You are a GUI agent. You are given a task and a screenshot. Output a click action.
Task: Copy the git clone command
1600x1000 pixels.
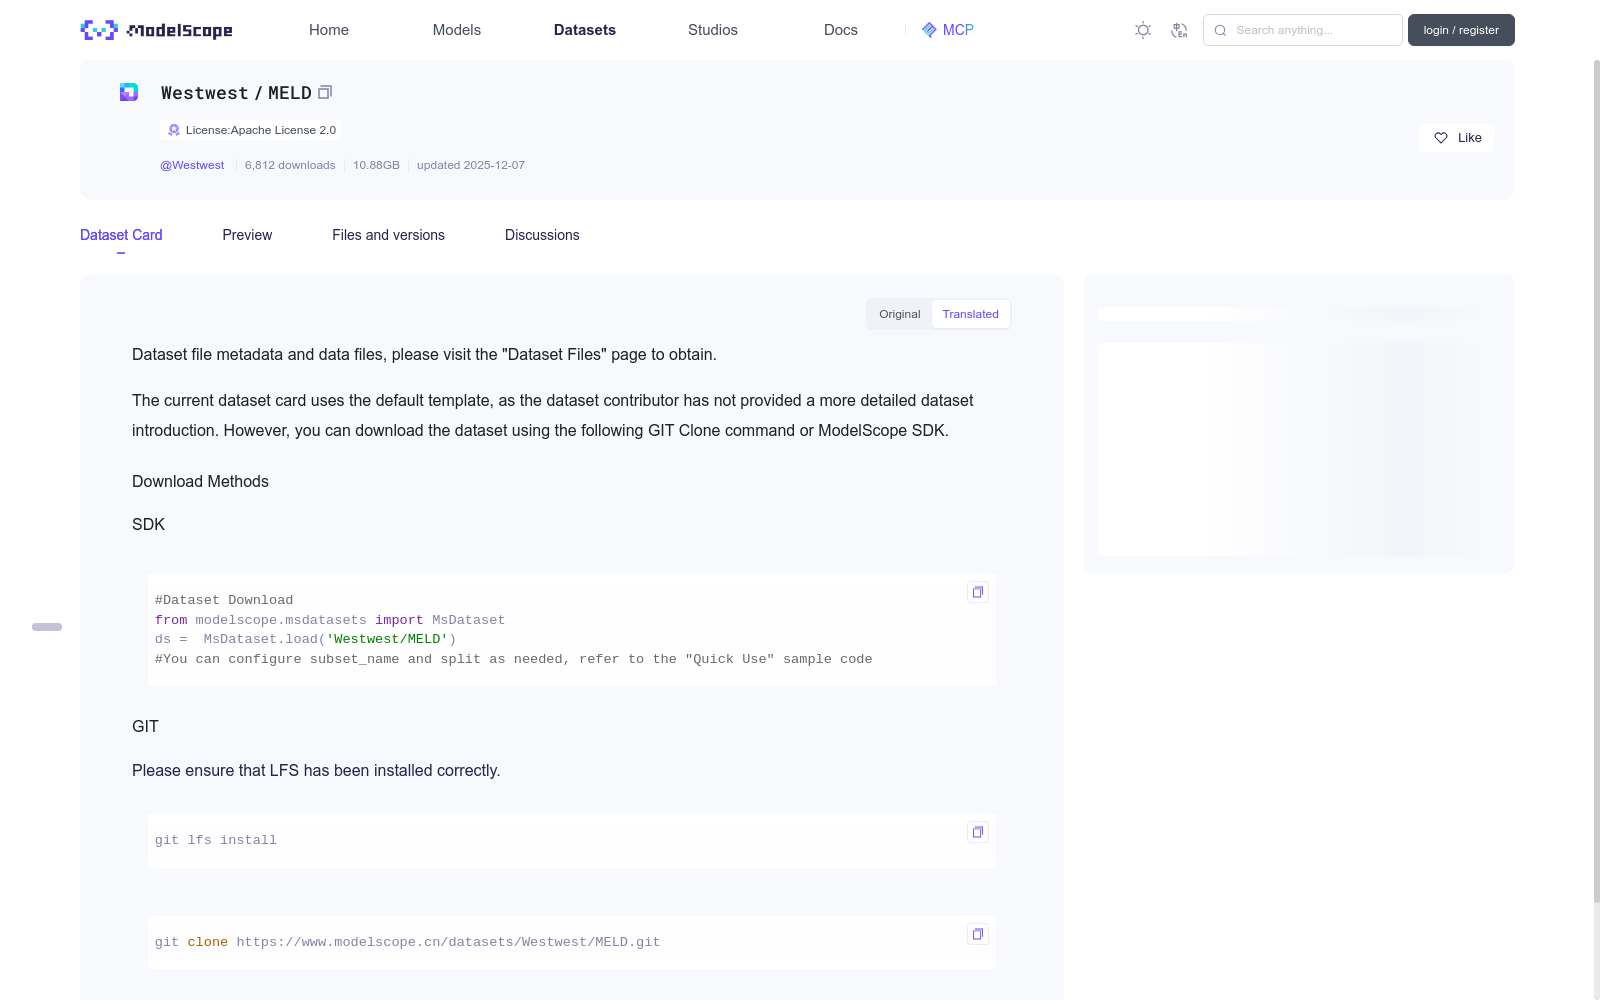pos(978,934)
